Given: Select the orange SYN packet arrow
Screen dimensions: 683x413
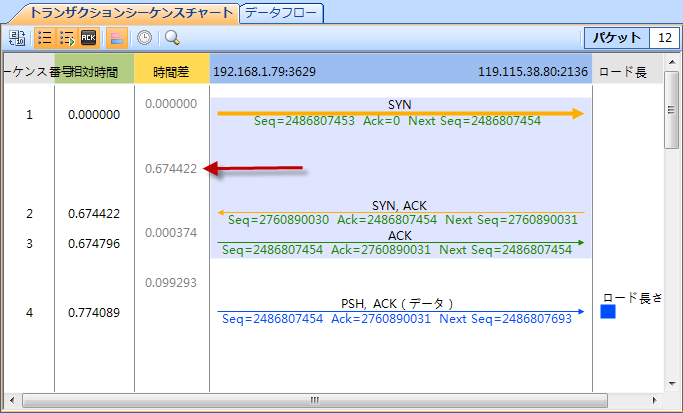Looking at the screenshot, I should (400, 114).
